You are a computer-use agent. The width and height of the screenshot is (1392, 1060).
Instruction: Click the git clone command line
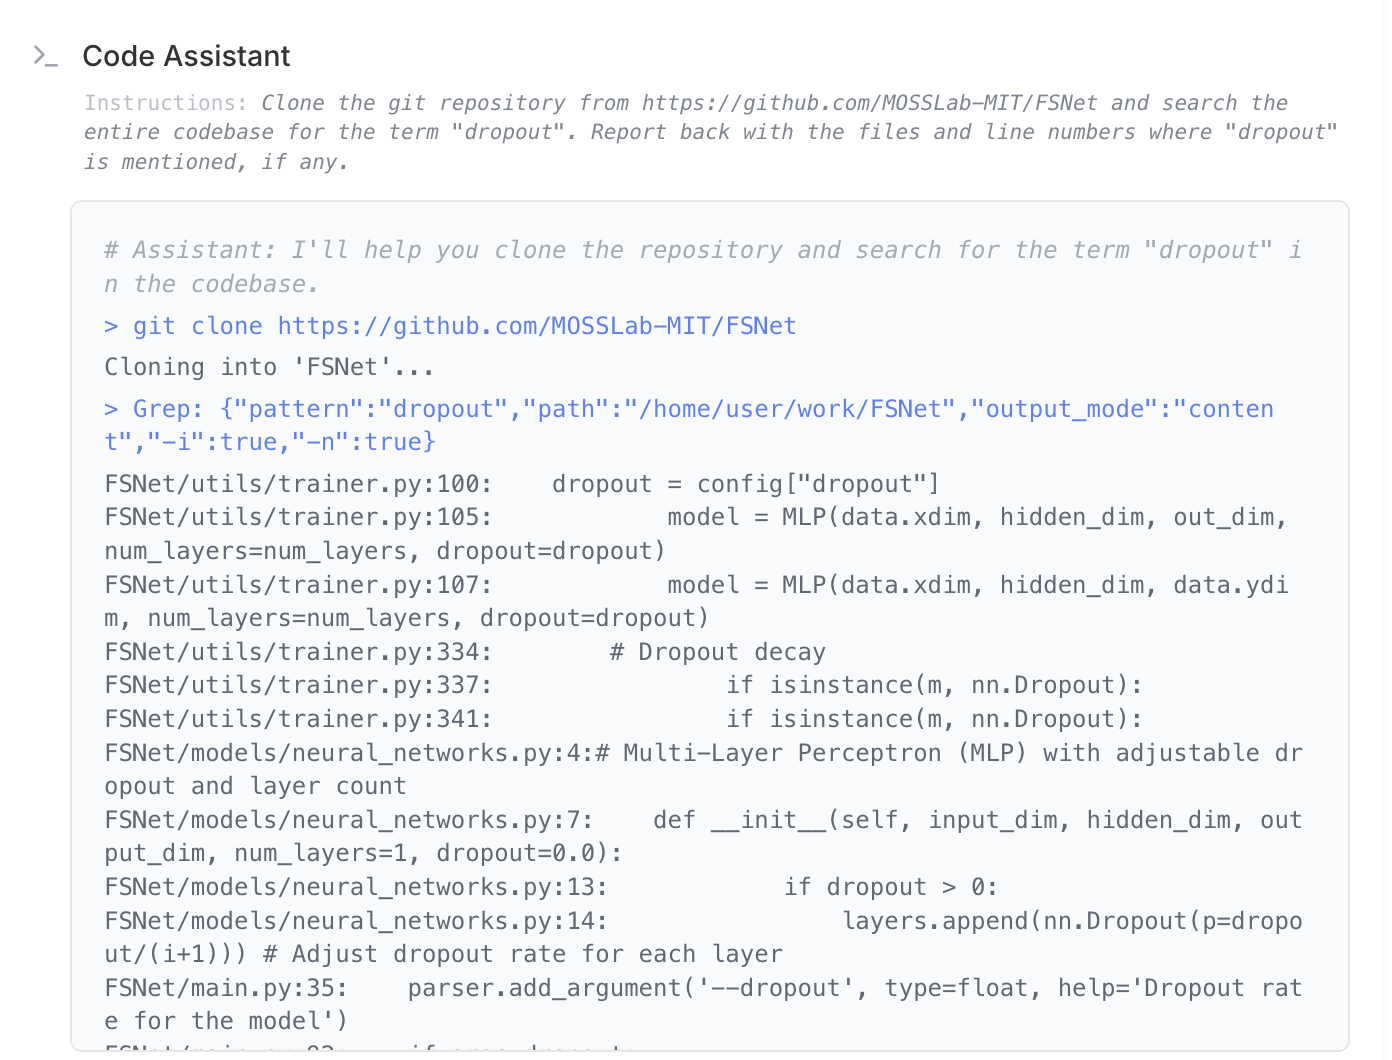coord(450,326)
